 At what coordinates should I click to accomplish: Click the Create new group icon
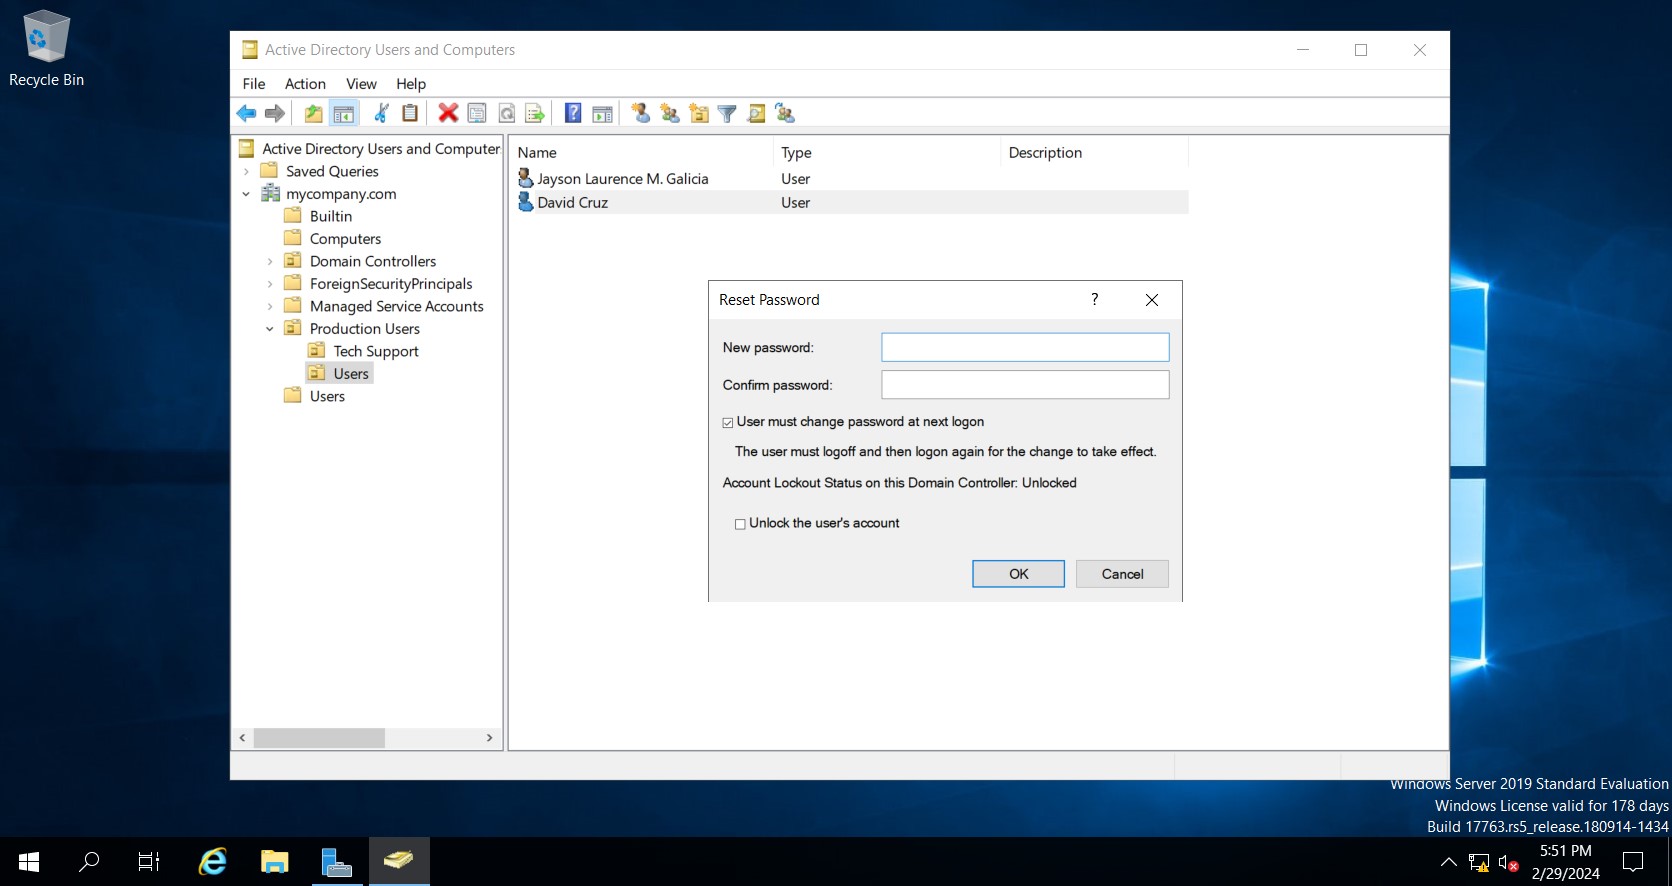click(670, 113)
